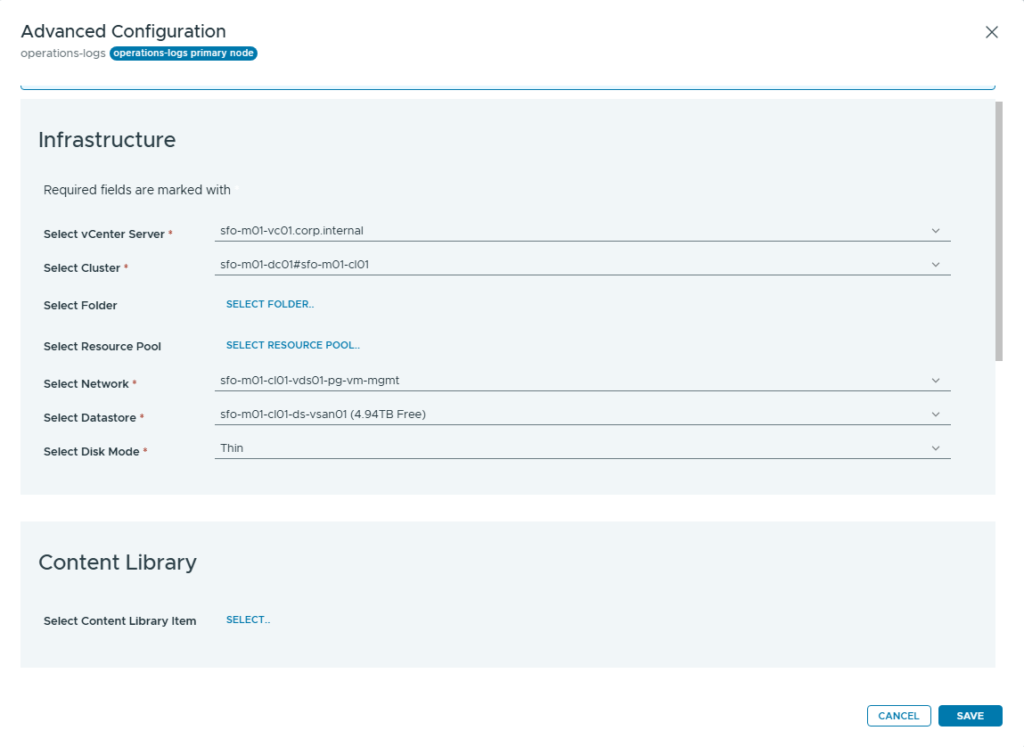
Task: Click the SELECT FOLDER link
Action: [x=270, y=305]
